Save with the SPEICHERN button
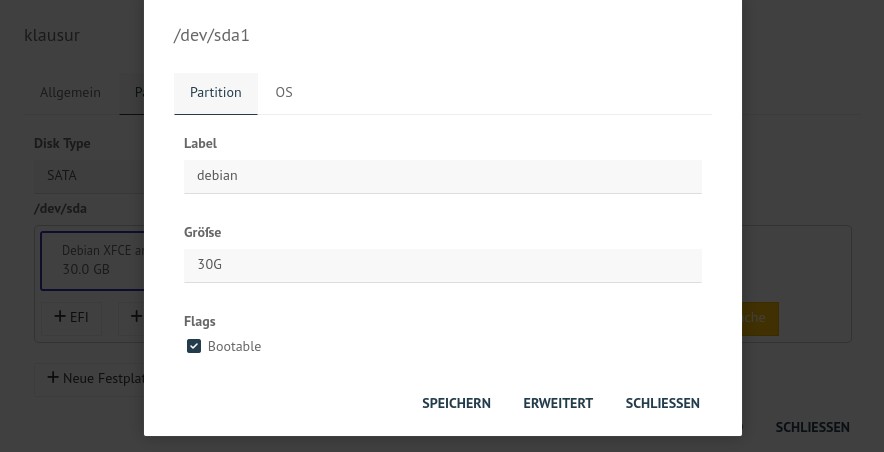 coord(456,403)
